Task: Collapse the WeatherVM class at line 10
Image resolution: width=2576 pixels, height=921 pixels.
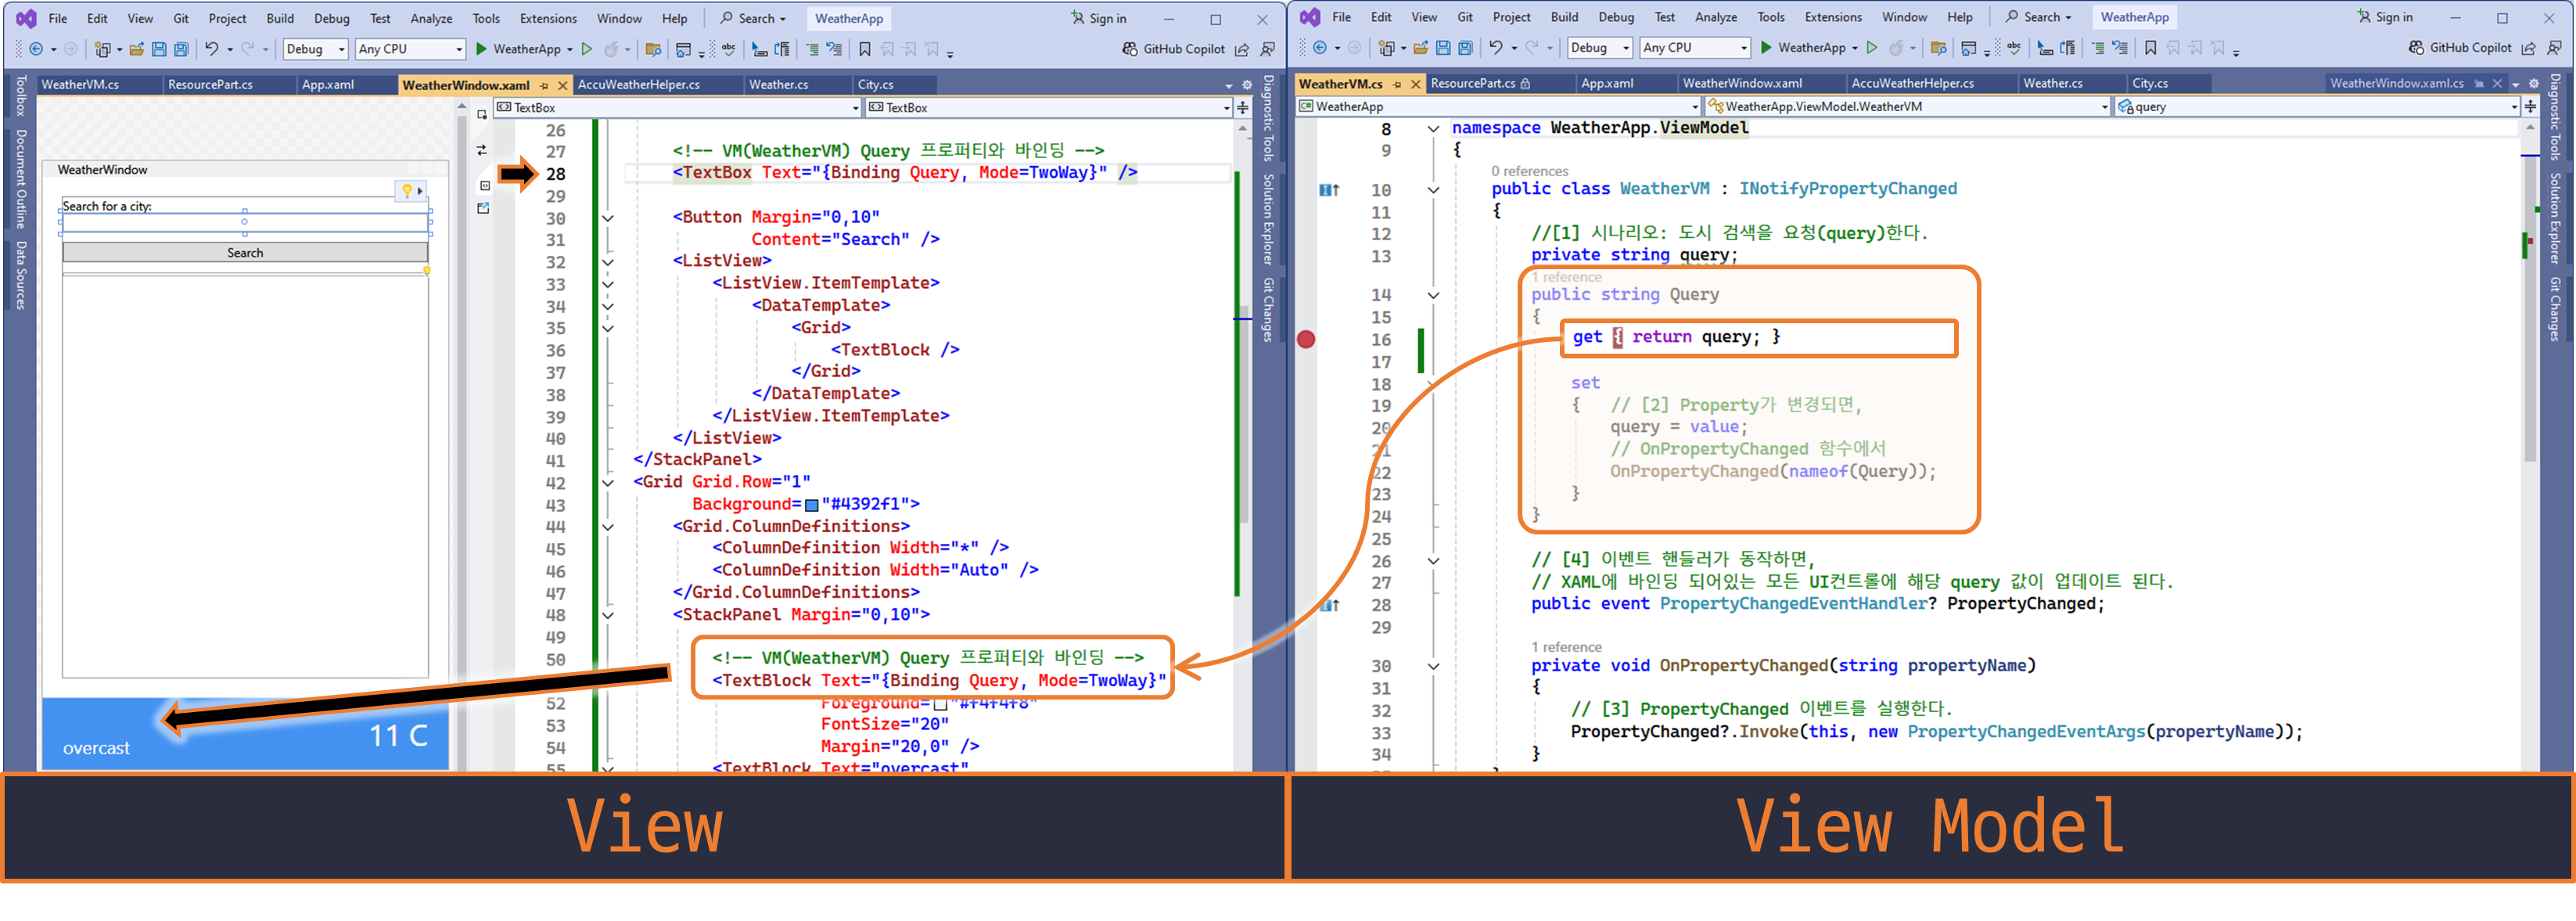Action: click(x=1433, y=190)
